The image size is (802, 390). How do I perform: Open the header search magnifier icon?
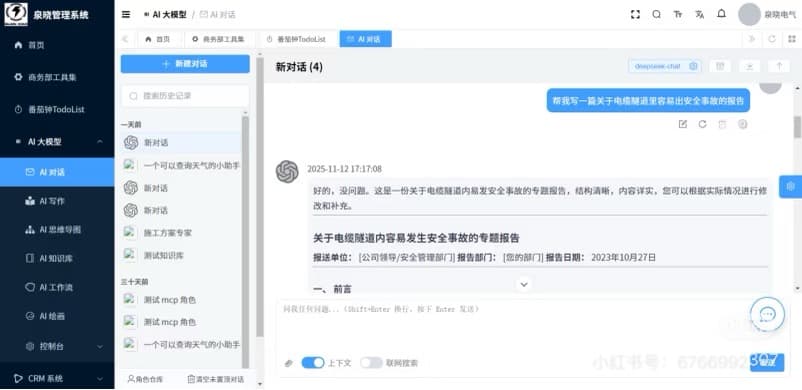[657, 14]
